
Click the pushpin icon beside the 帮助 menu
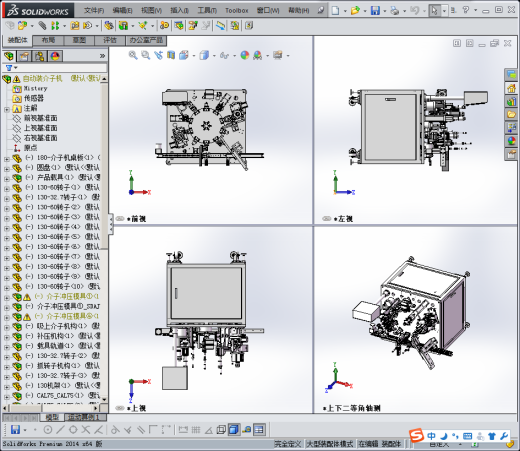click(321, 11)
